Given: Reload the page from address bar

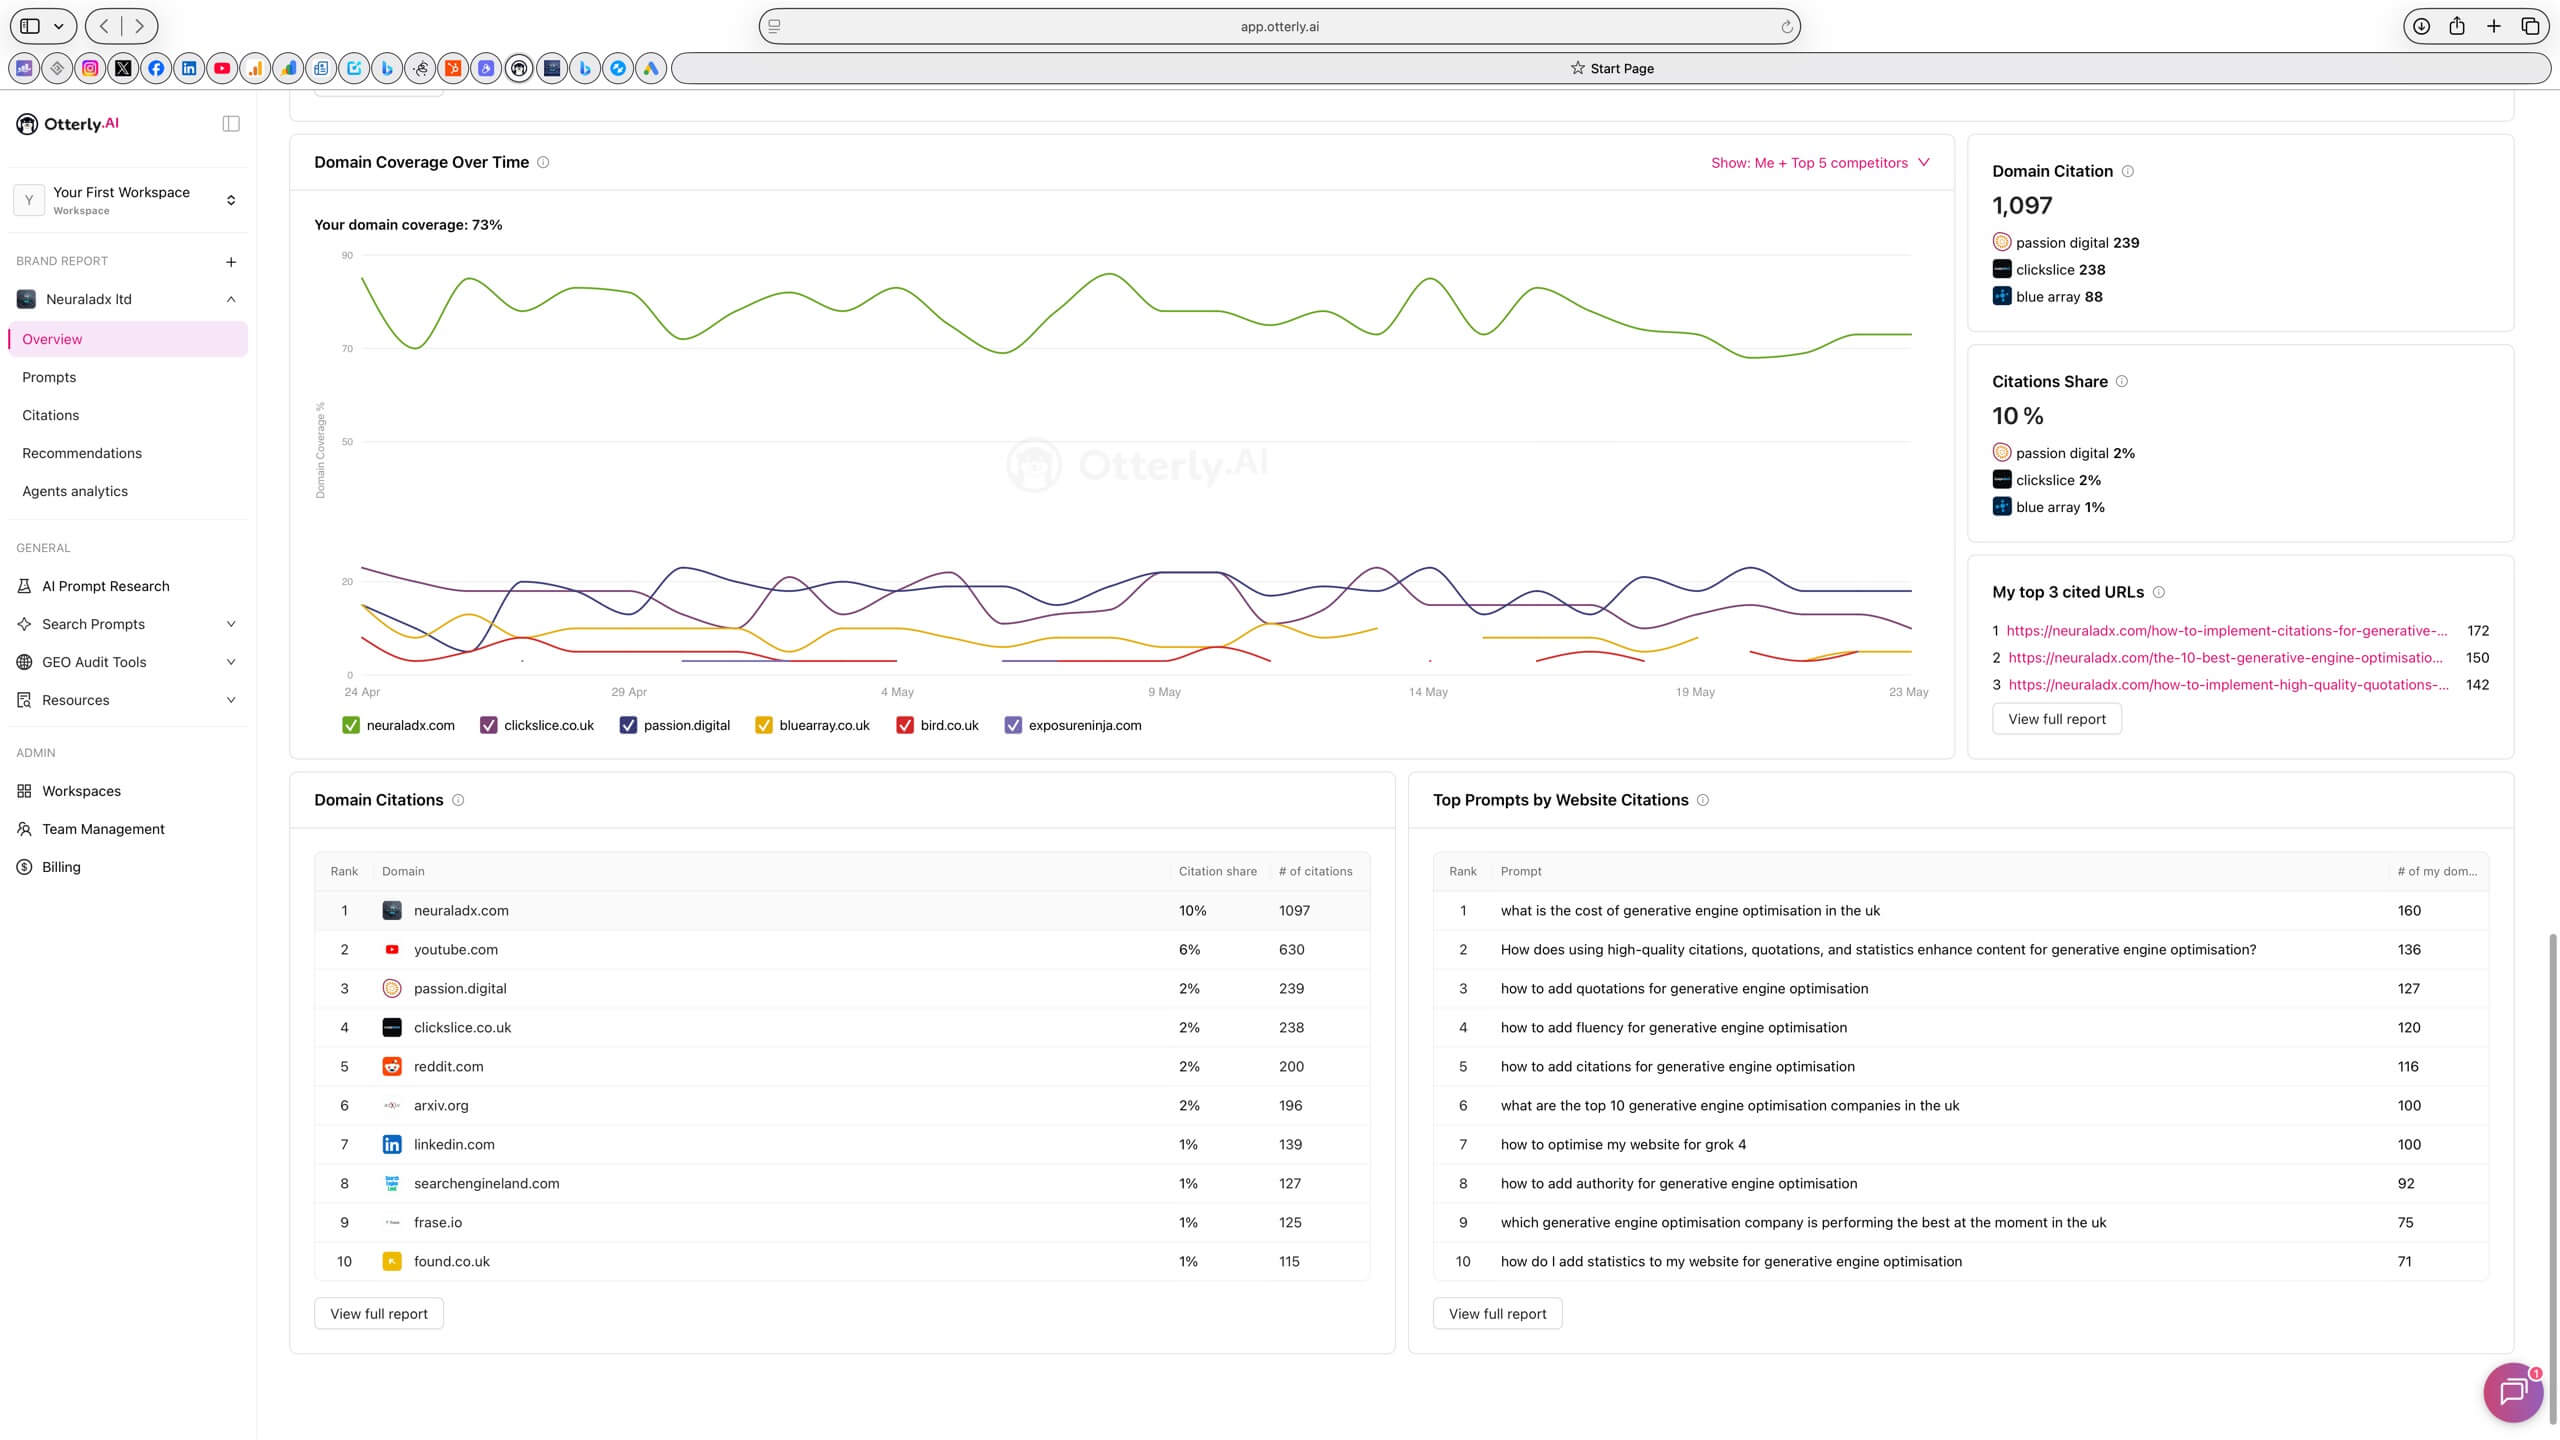Looking at the screenshot, I should [x=1786, y=27].
